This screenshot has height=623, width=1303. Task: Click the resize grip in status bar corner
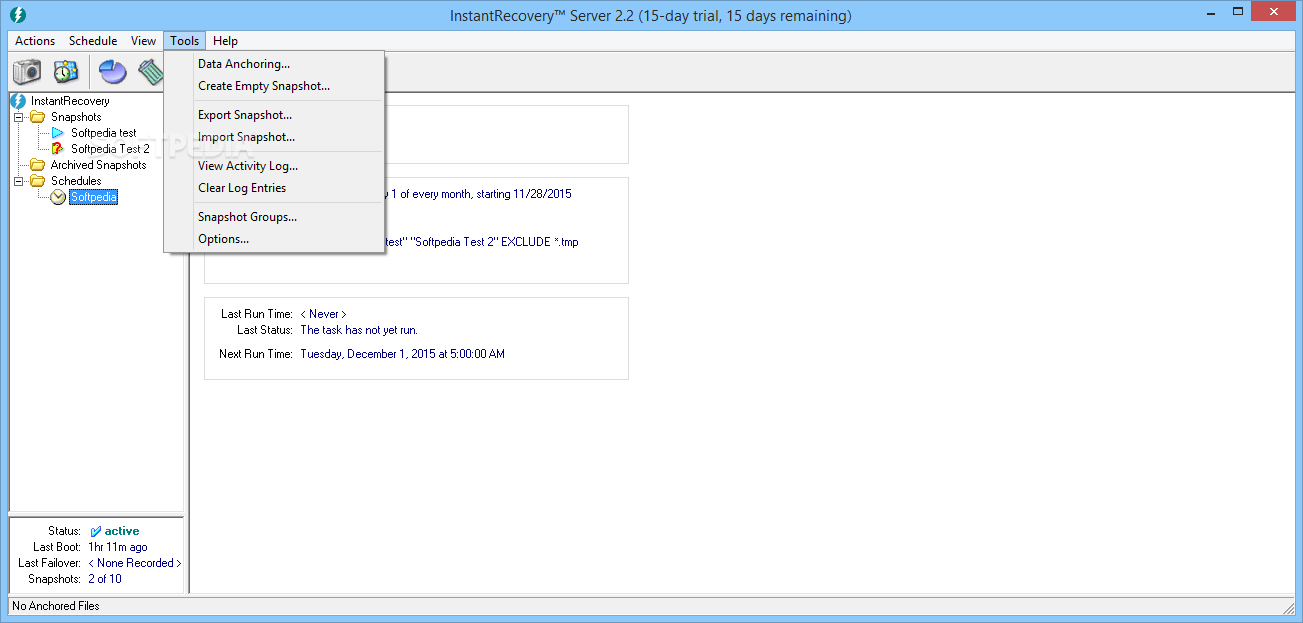[x=1289, y=608]
